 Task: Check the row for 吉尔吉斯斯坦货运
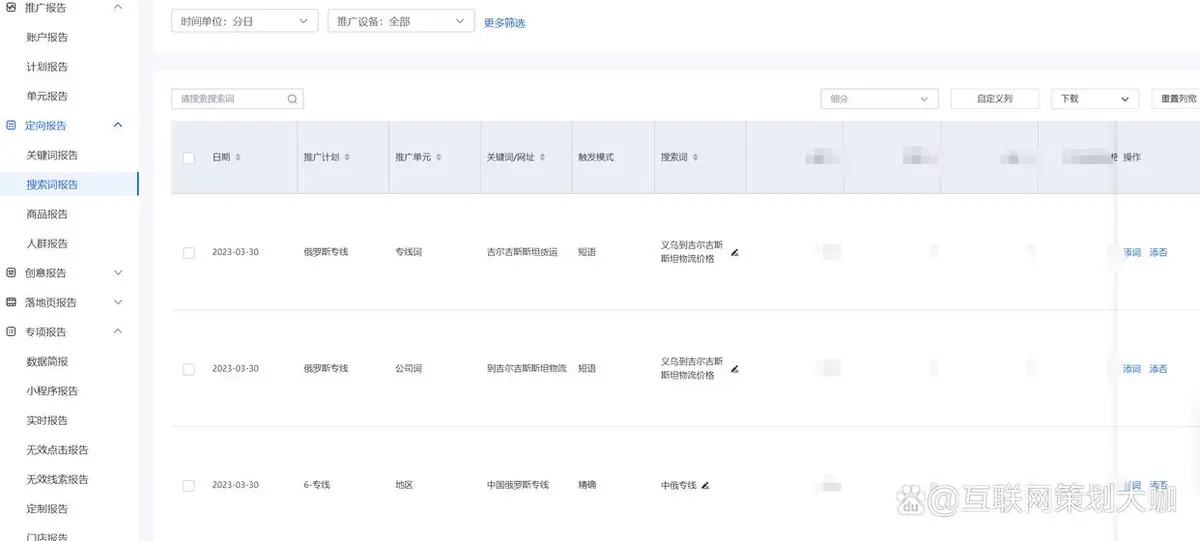tap(189, 253)
